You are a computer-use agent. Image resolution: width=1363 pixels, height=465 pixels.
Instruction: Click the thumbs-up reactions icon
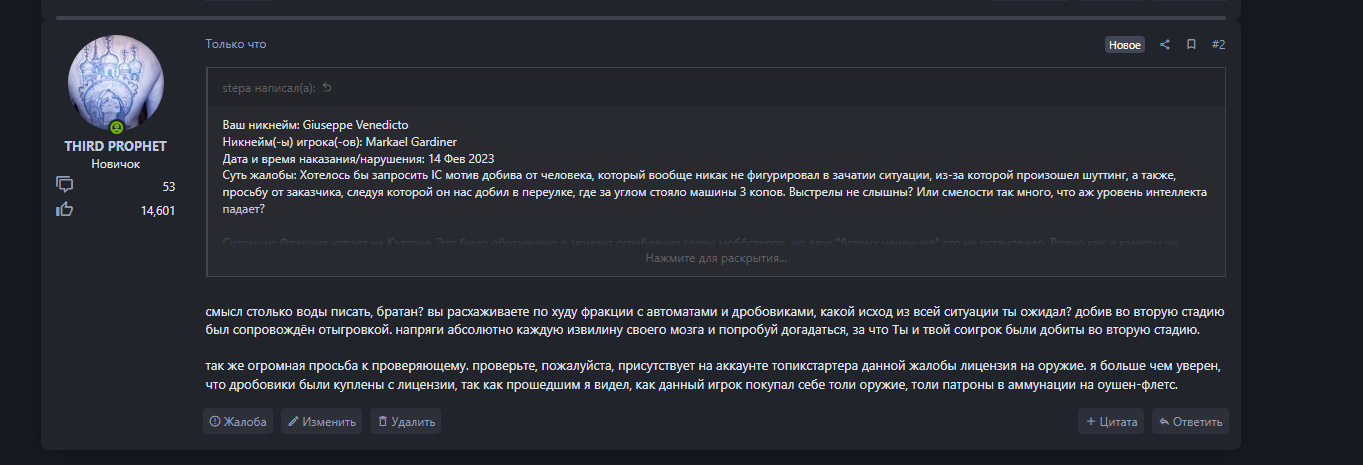click(x=65, y=209)
